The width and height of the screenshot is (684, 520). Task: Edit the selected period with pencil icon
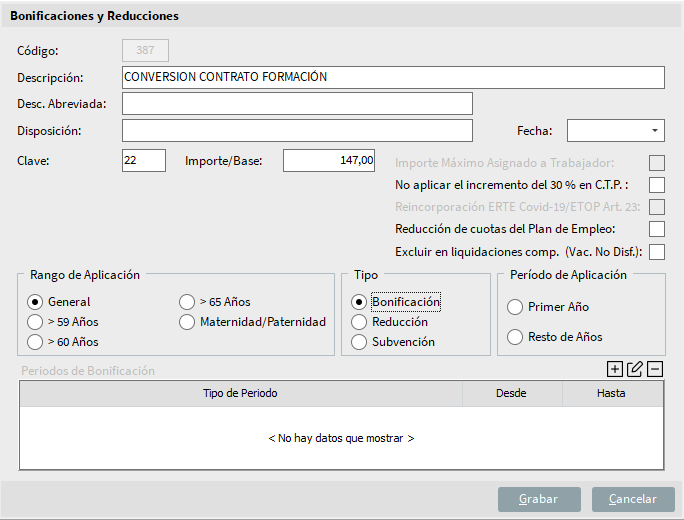(x=634, y=369)
